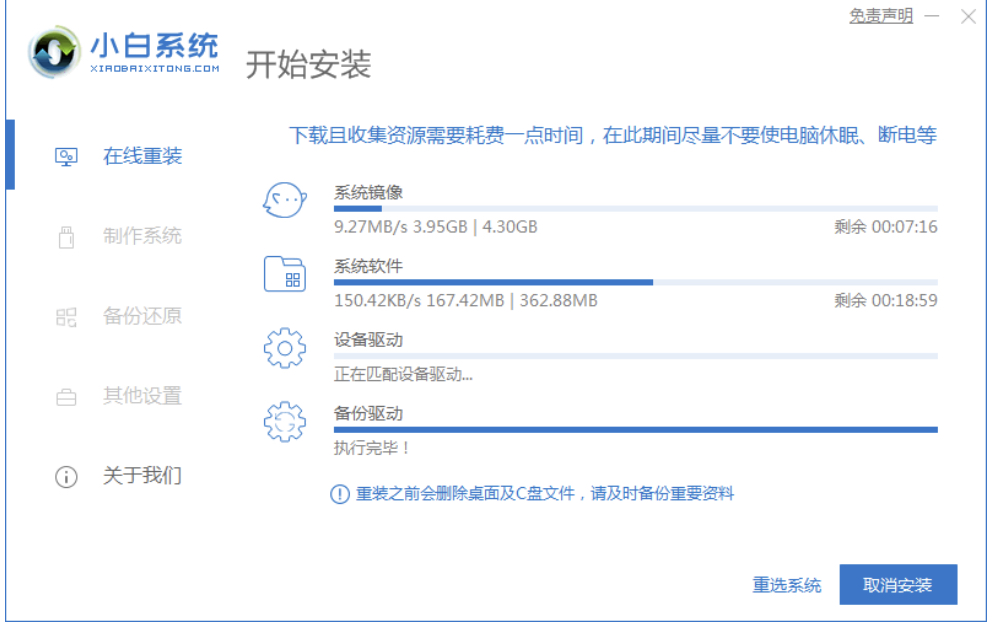Open the 在线重装 sidebar tab
994x627 pixels.
click(142, 157)
